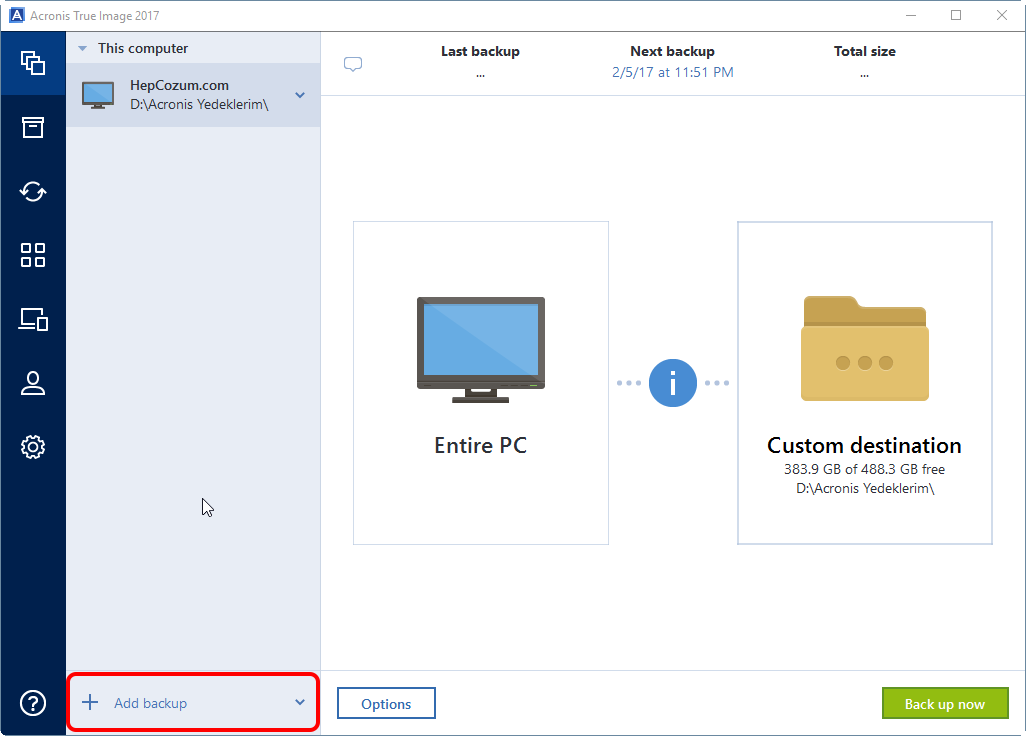Click the Next backup date 2/5/17

tap(673, 73)
